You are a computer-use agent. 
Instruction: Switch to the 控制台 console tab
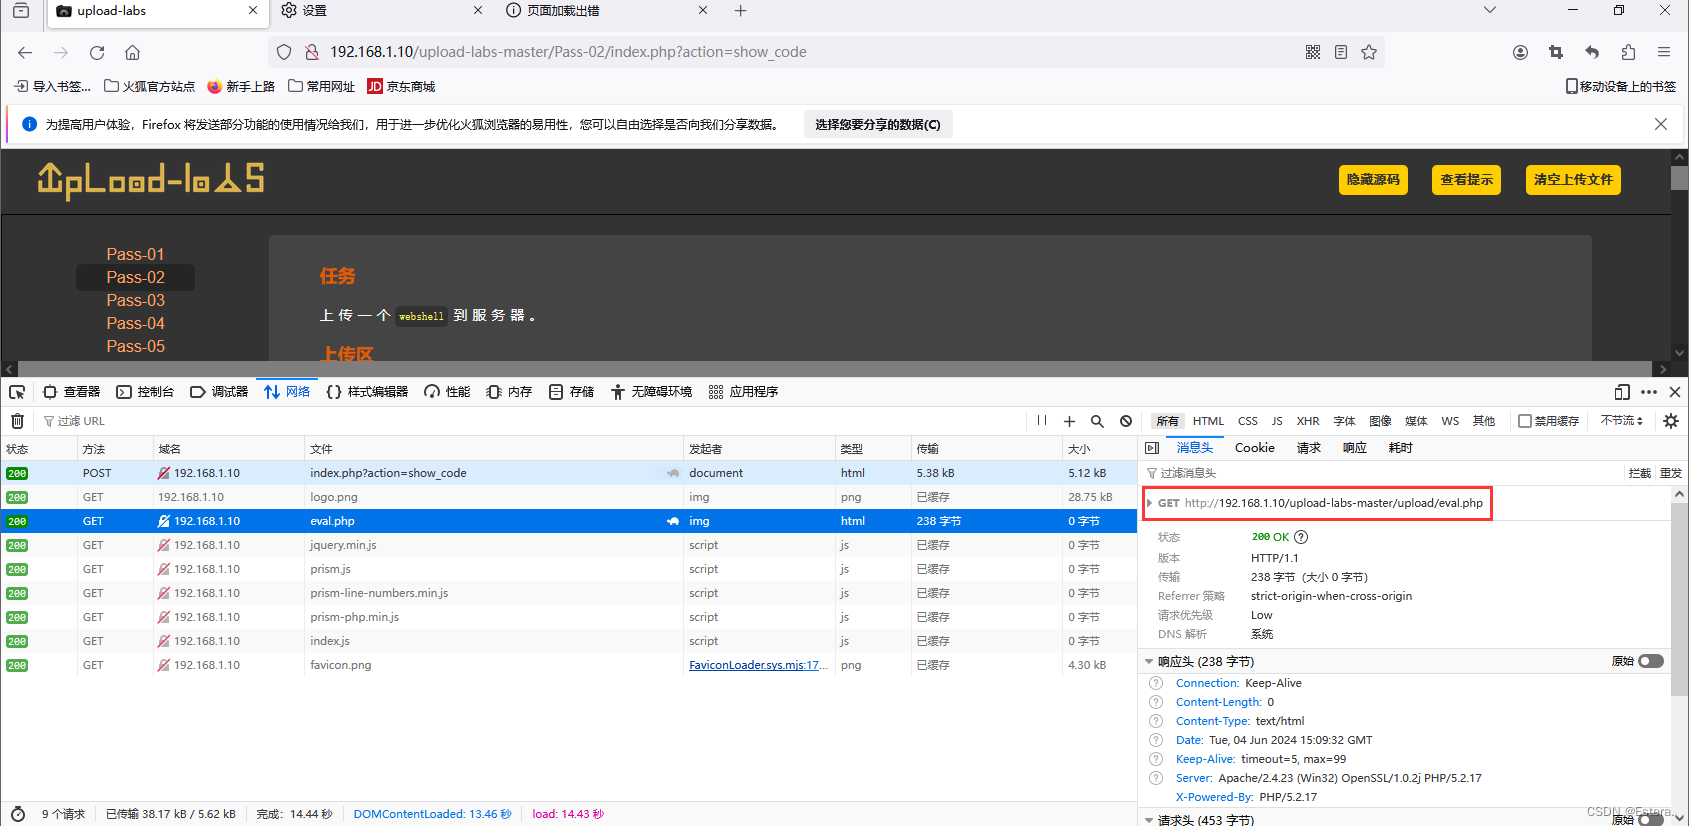point(145,392)
